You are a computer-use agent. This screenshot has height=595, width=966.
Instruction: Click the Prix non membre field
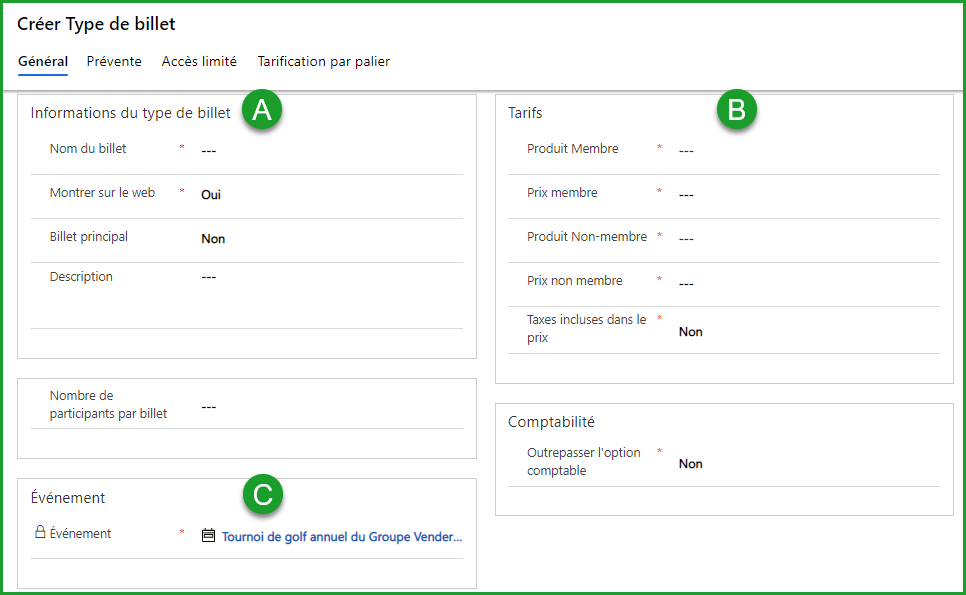800,283
